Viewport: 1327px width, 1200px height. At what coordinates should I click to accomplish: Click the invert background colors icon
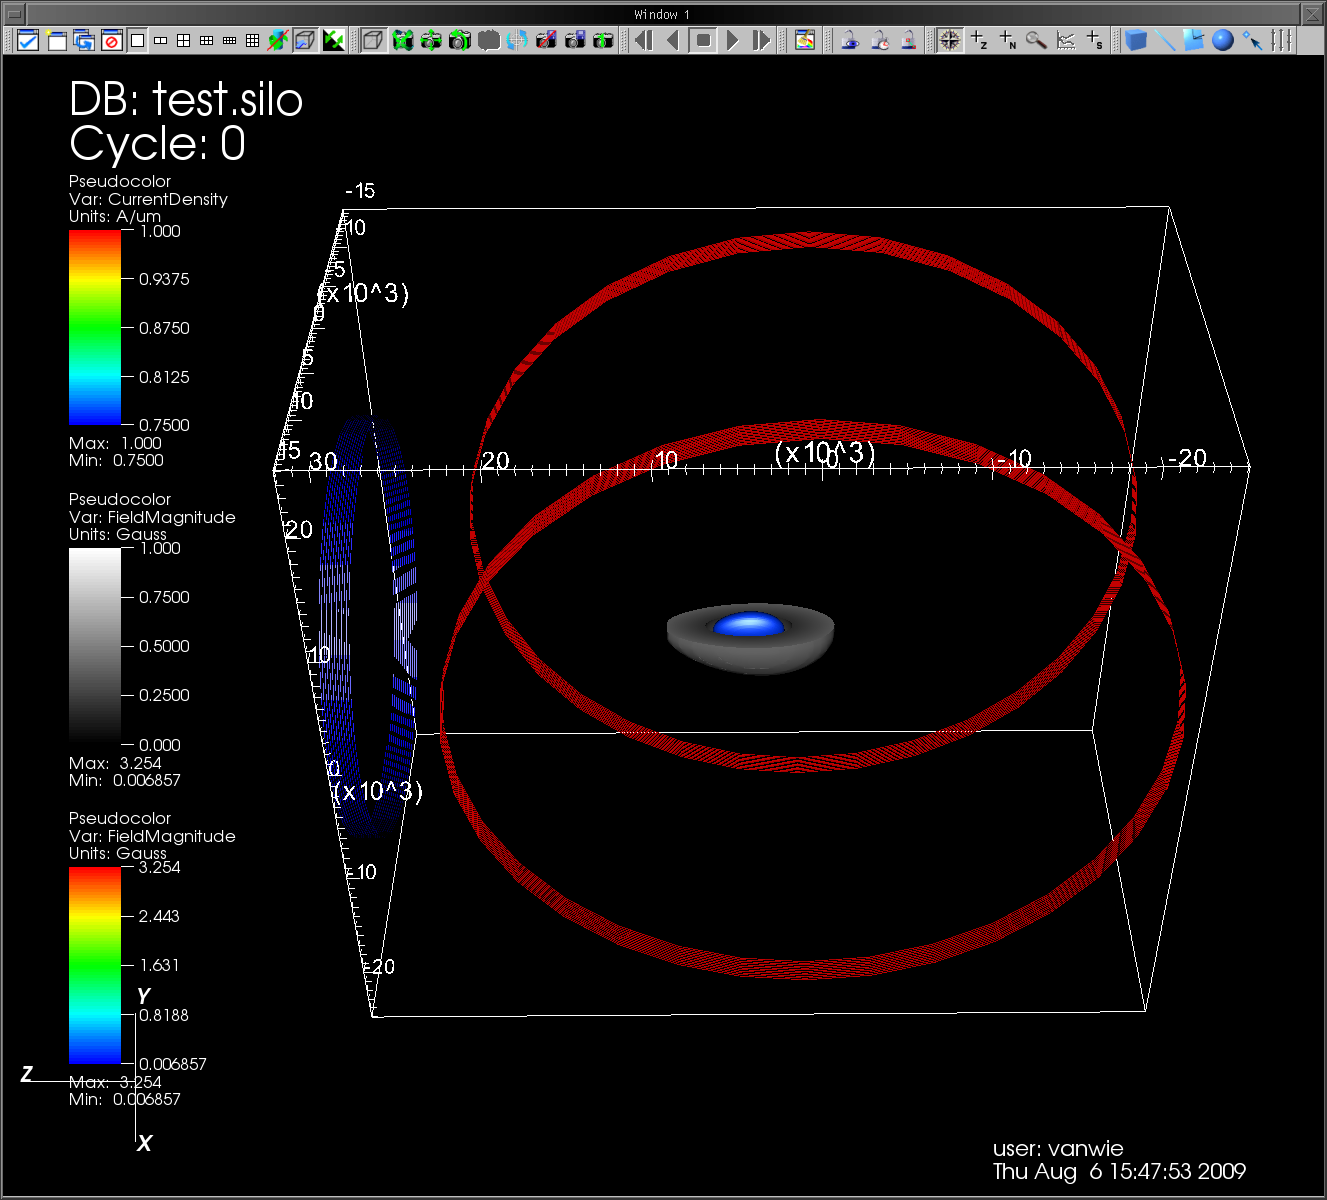coord(334,40)
